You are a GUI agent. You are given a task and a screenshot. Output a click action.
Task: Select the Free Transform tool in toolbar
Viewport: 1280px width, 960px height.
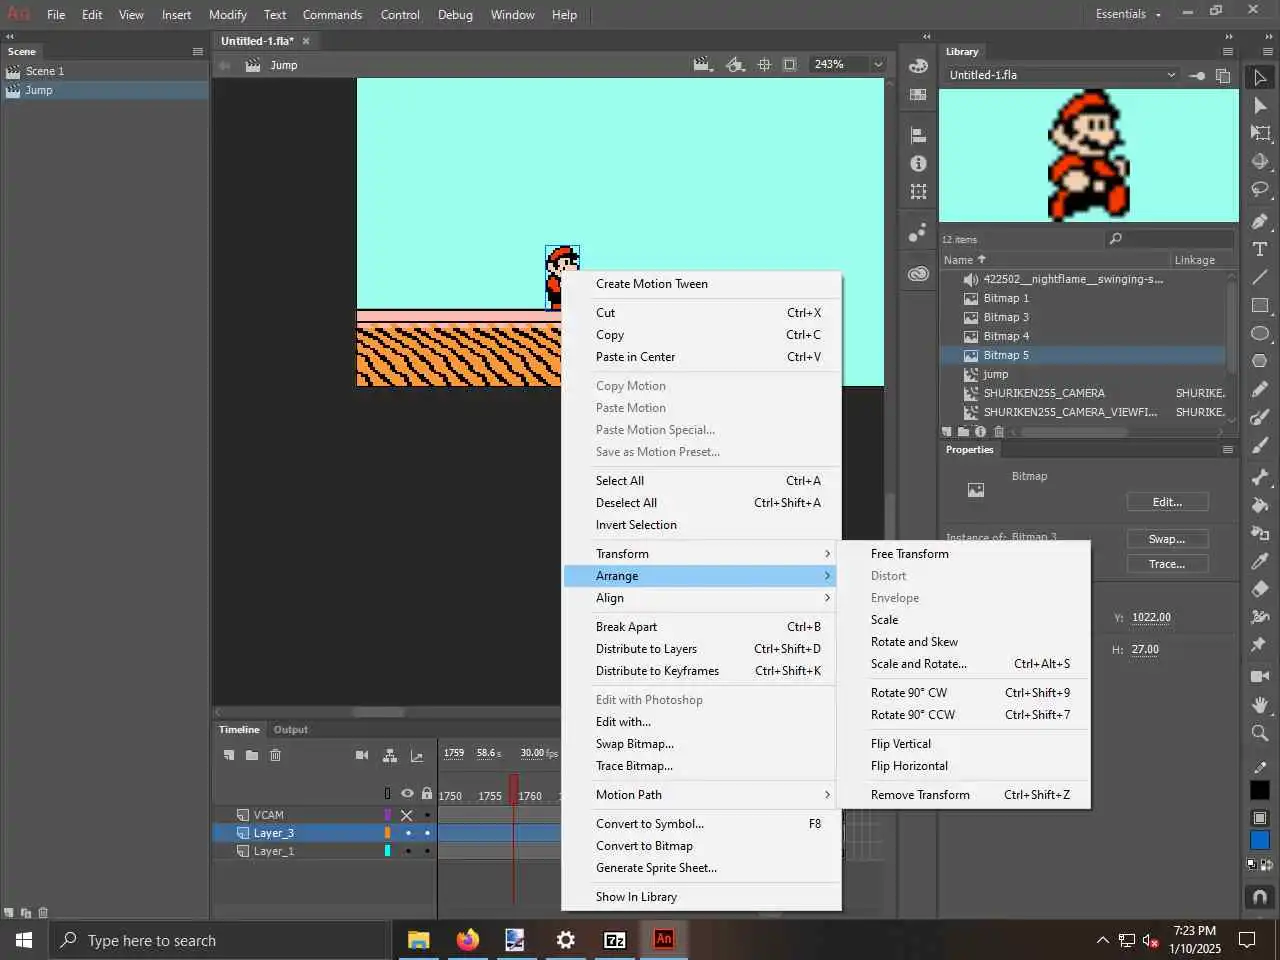point(1260,133)
